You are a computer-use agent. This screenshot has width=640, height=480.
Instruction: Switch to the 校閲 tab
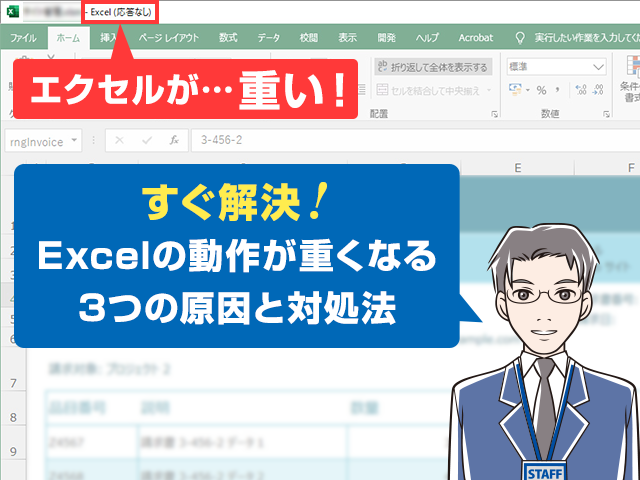(309, 38)
